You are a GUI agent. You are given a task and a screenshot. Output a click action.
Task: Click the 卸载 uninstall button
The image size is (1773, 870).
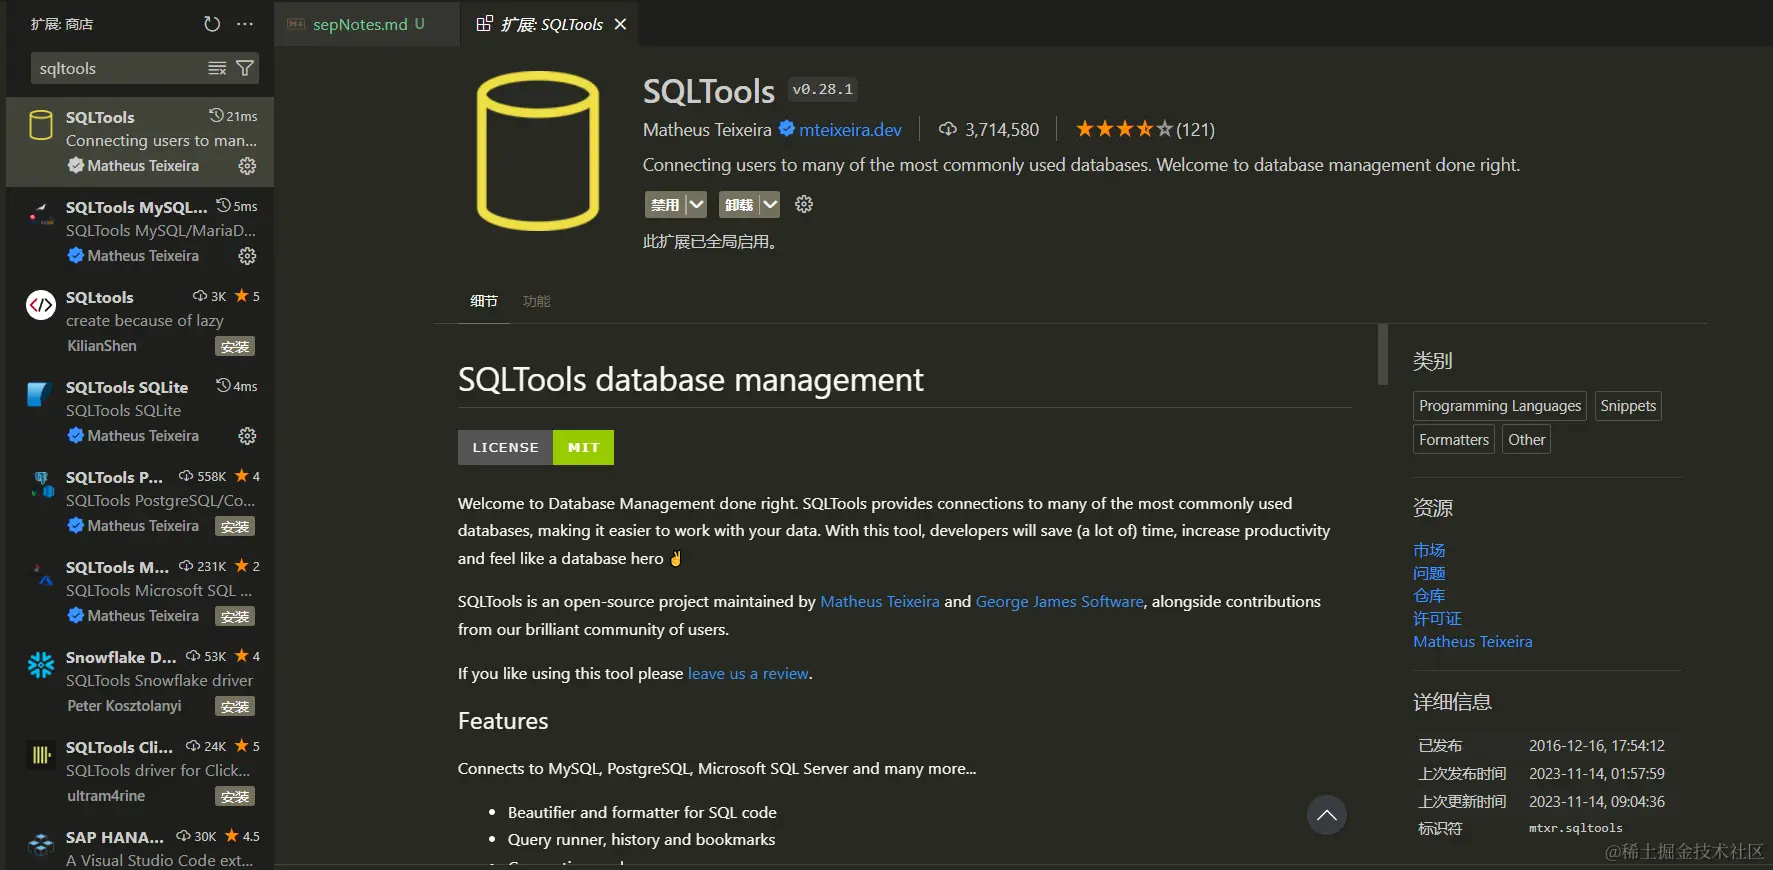pyautogui.click(x=739, y=205)
